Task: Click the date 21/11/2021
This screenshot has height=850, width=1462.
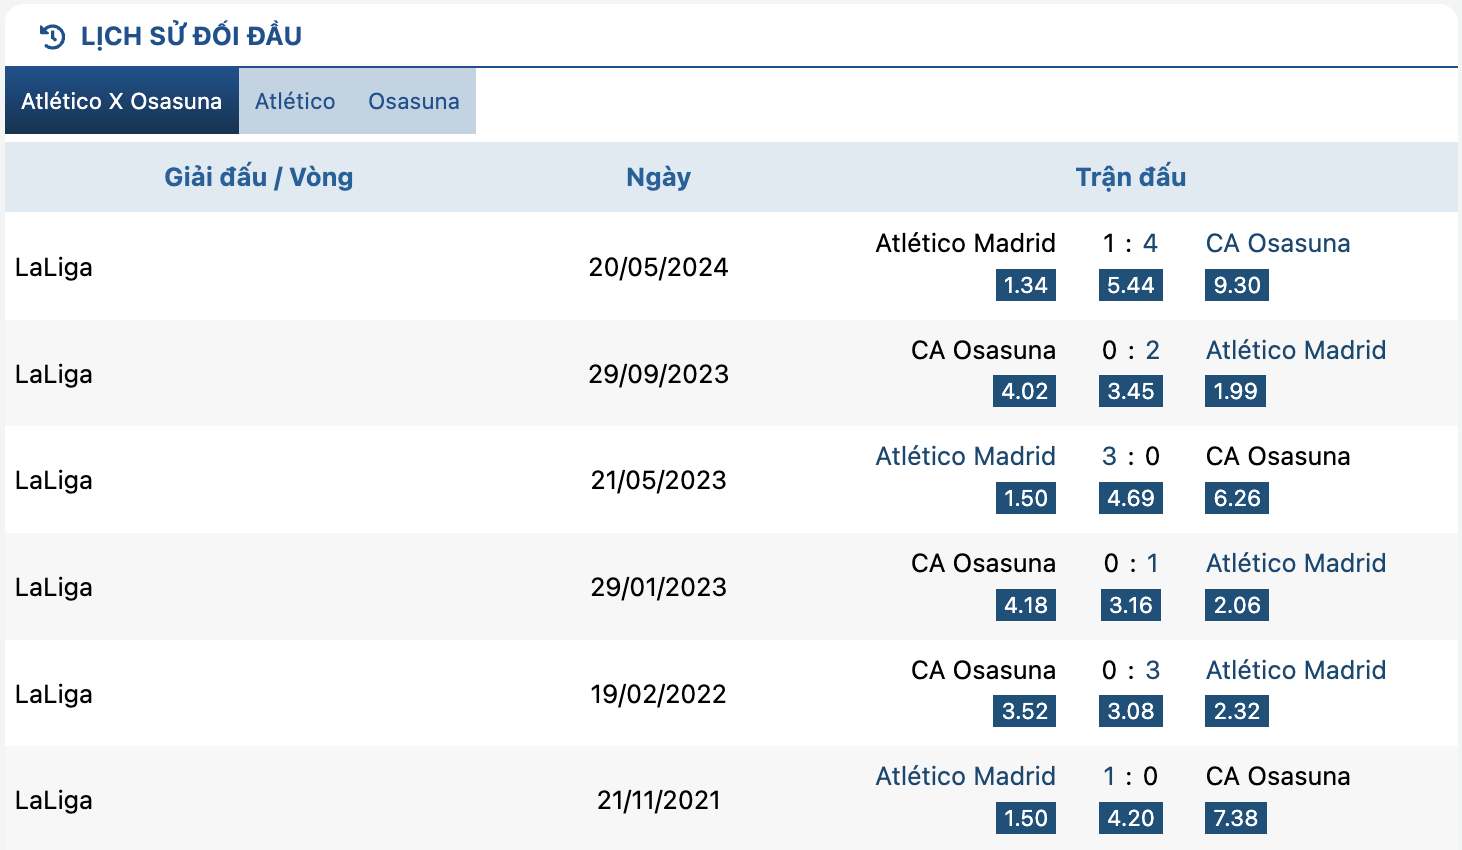Action: click(x=658, y=800)
